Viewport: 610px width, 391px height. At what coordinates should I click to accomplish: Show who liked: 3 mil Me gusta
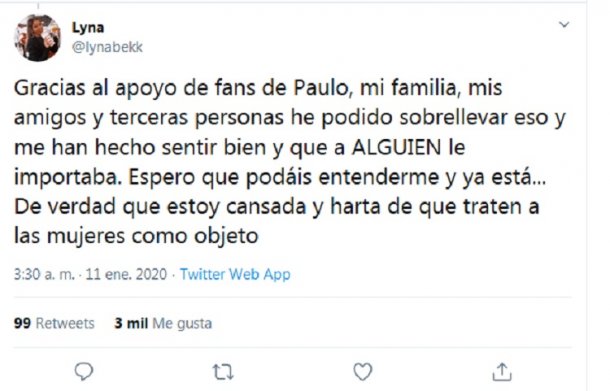pyautogui.click(x=163, y=323)
